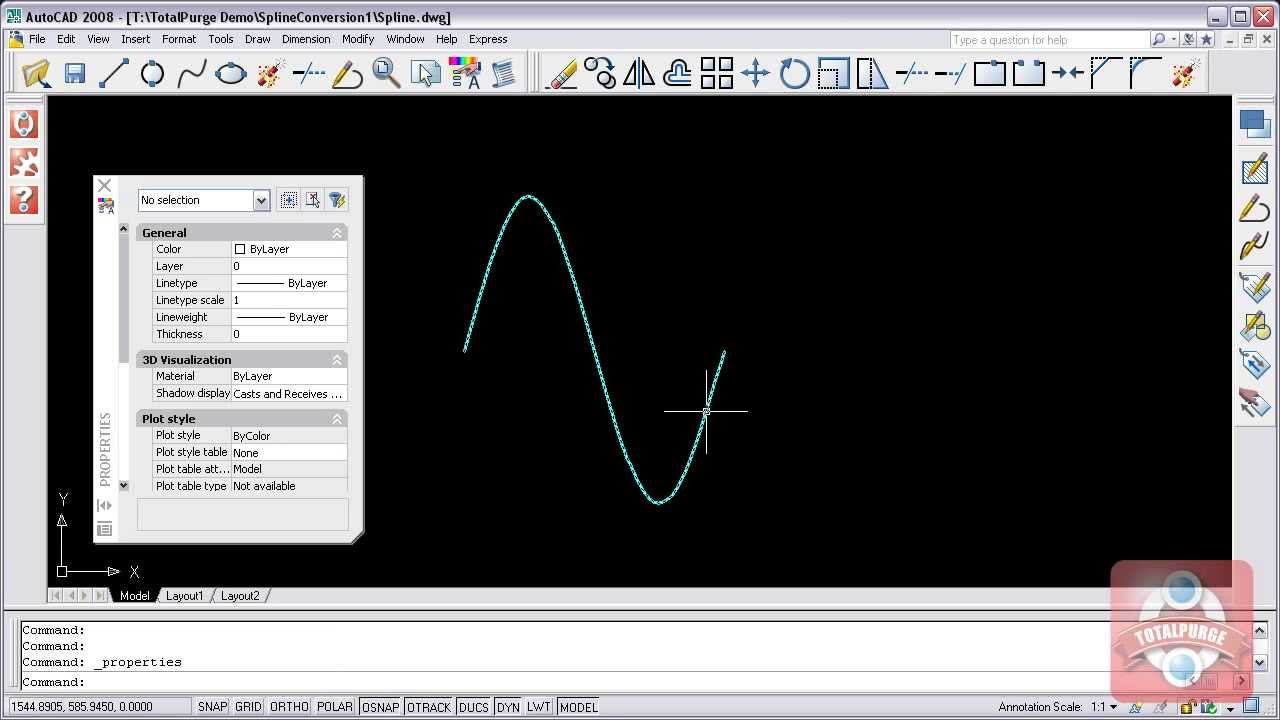Toggle POLAR tracking in status bar
Image resolution: width=1280 pixels, height=720 pixels.
(335, 707)
